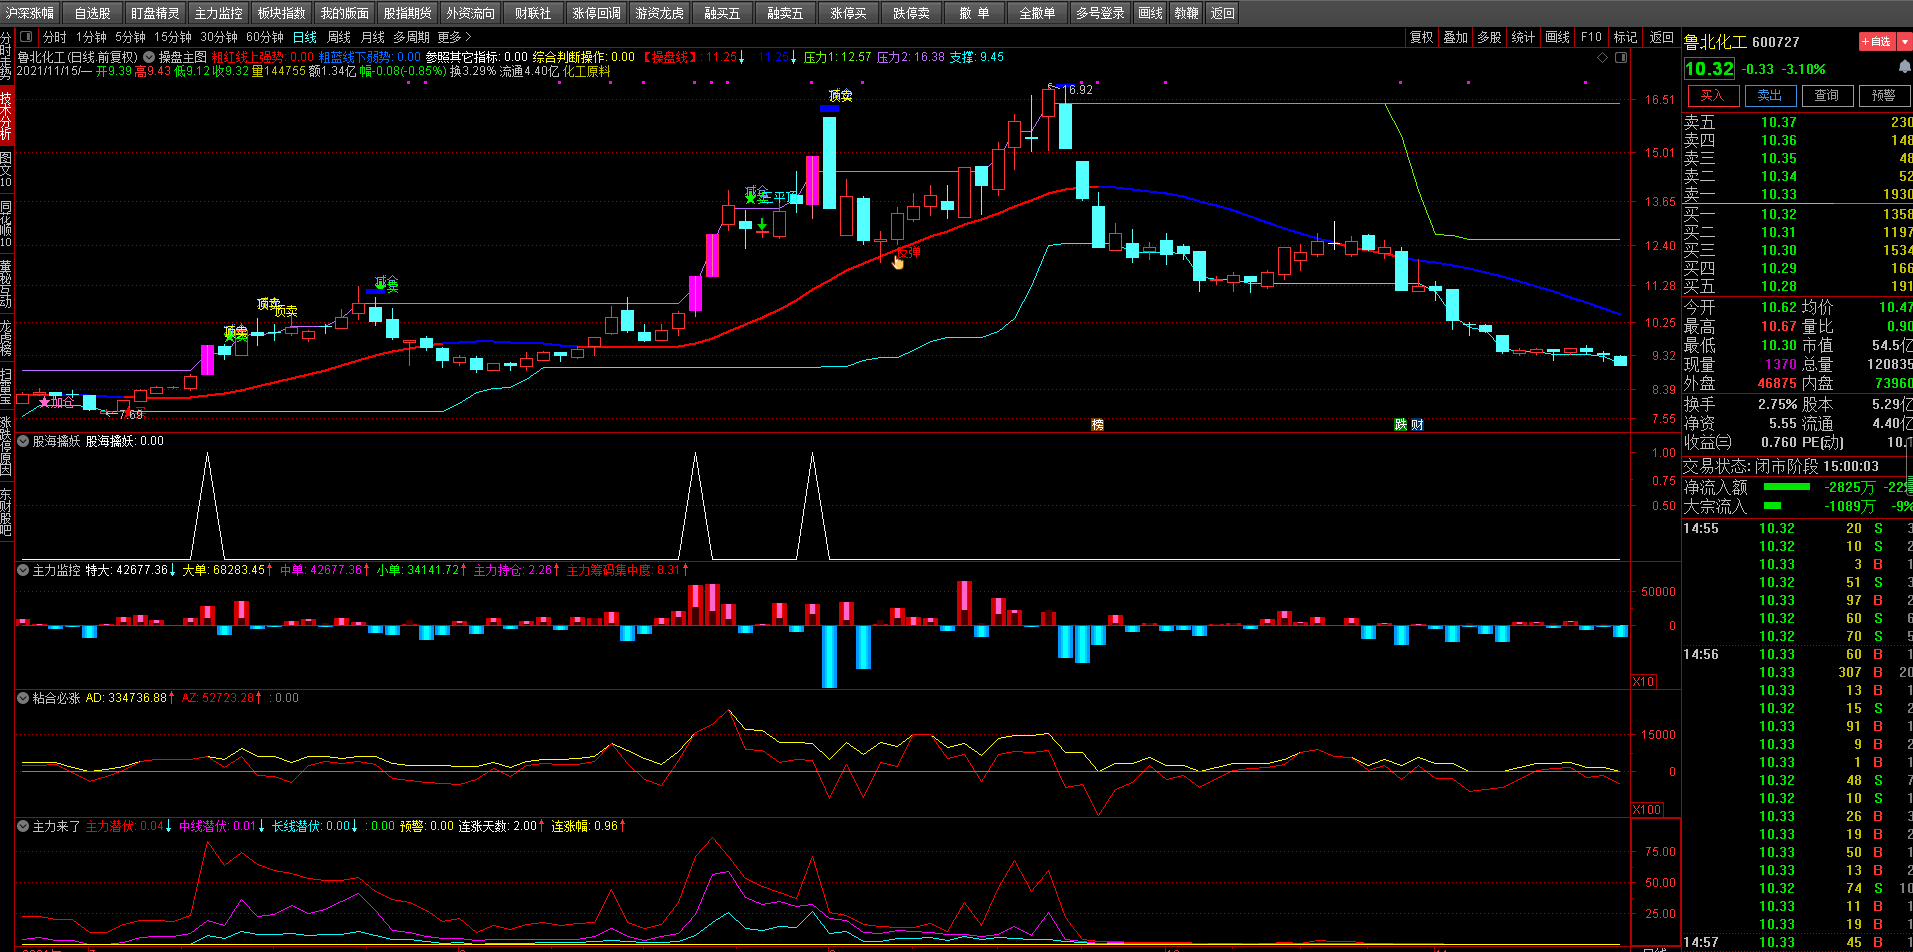Click 标记 in chart toolbar

click(x=1625, y=37)
